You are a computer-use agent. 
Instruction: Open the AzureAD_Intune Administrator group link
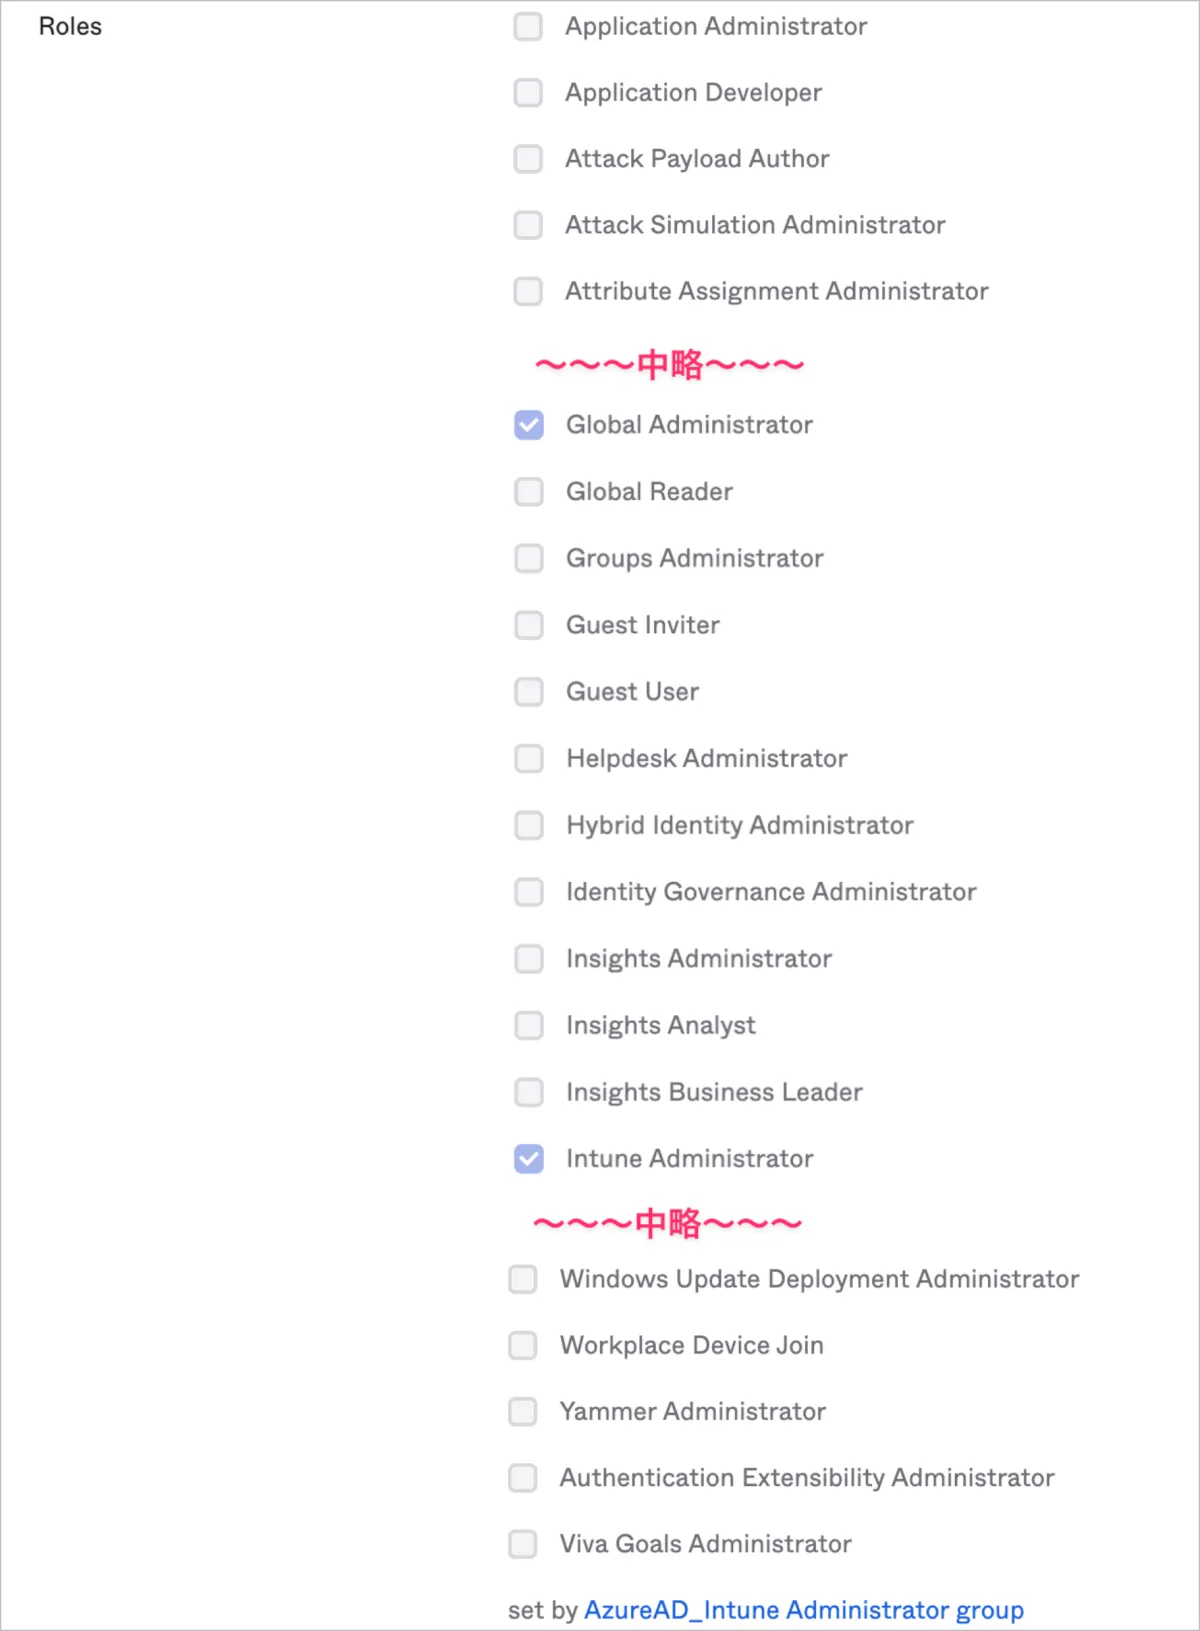803,1610
